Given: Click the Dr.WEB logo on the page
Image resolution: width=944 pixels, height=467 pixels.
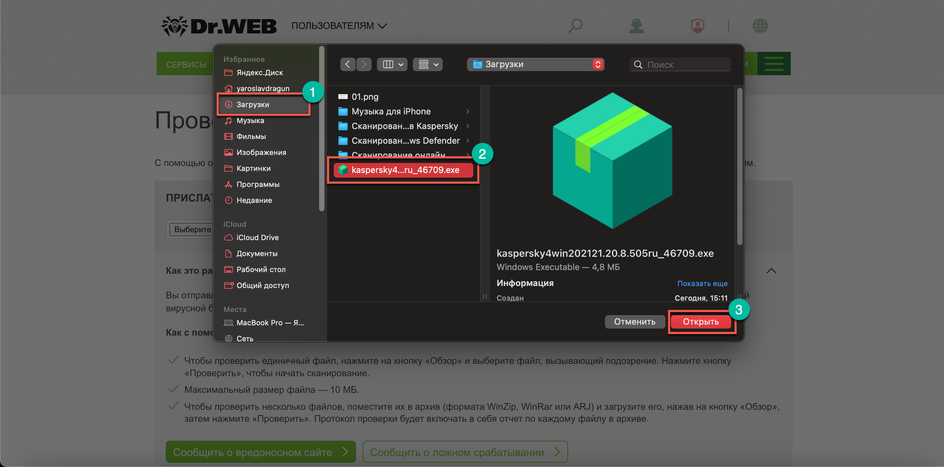Looking at the screenshot, I should 219,26.
